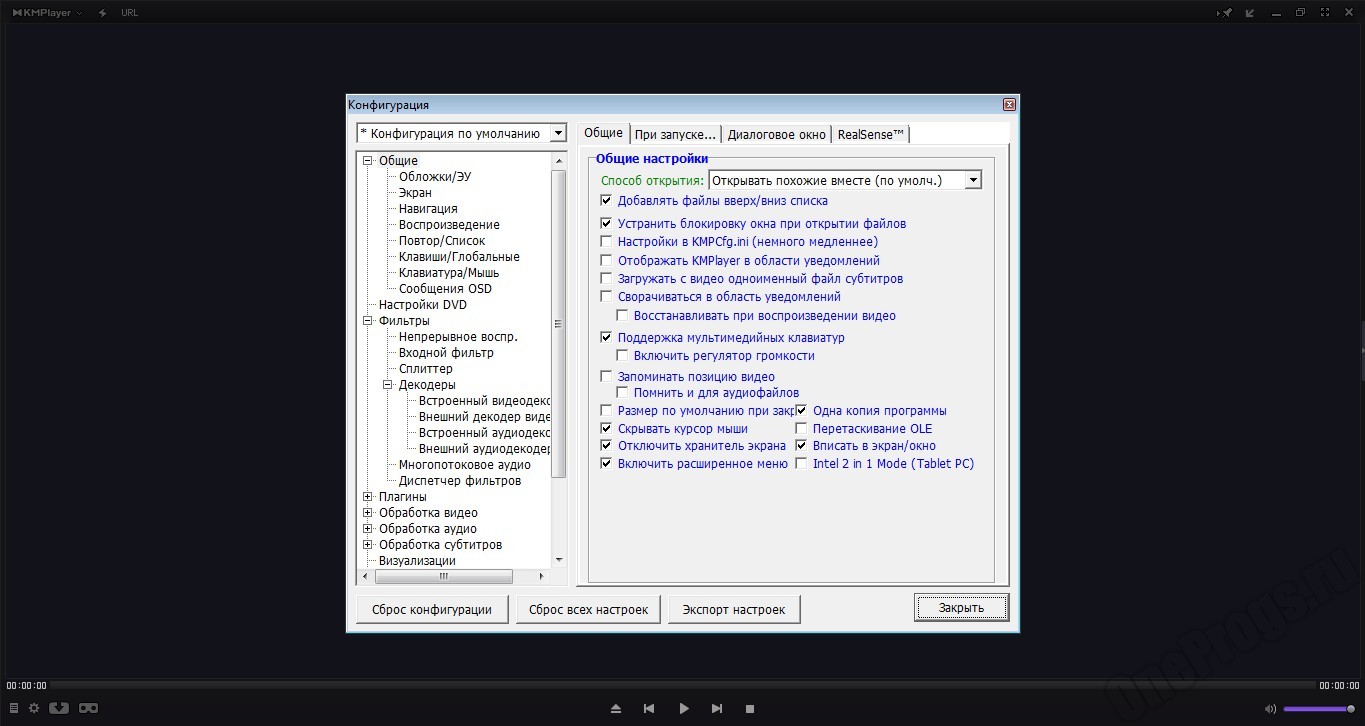
Task: Enable Запоминать позицию видео
Action: point(606,377)
